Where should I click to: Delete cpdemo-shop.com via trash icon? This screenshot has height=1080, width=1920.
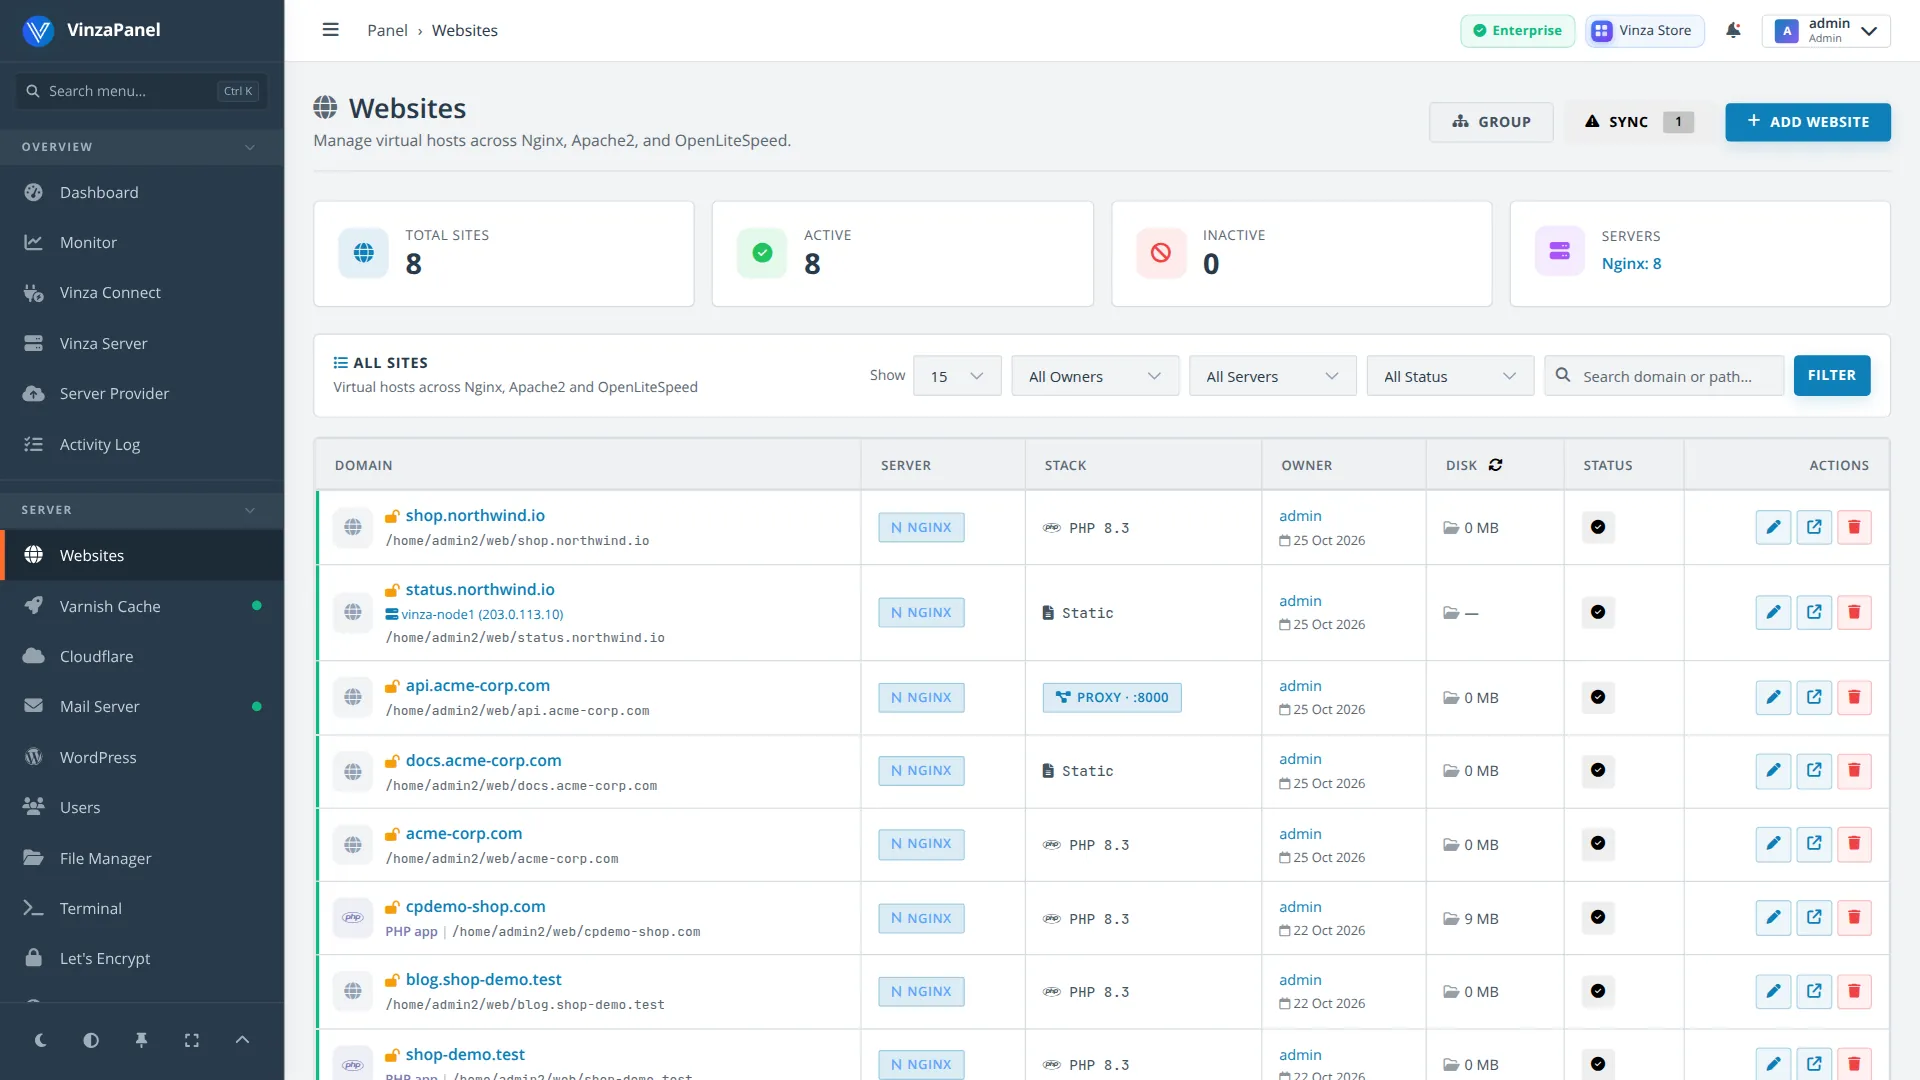[x=1854, y=917]
